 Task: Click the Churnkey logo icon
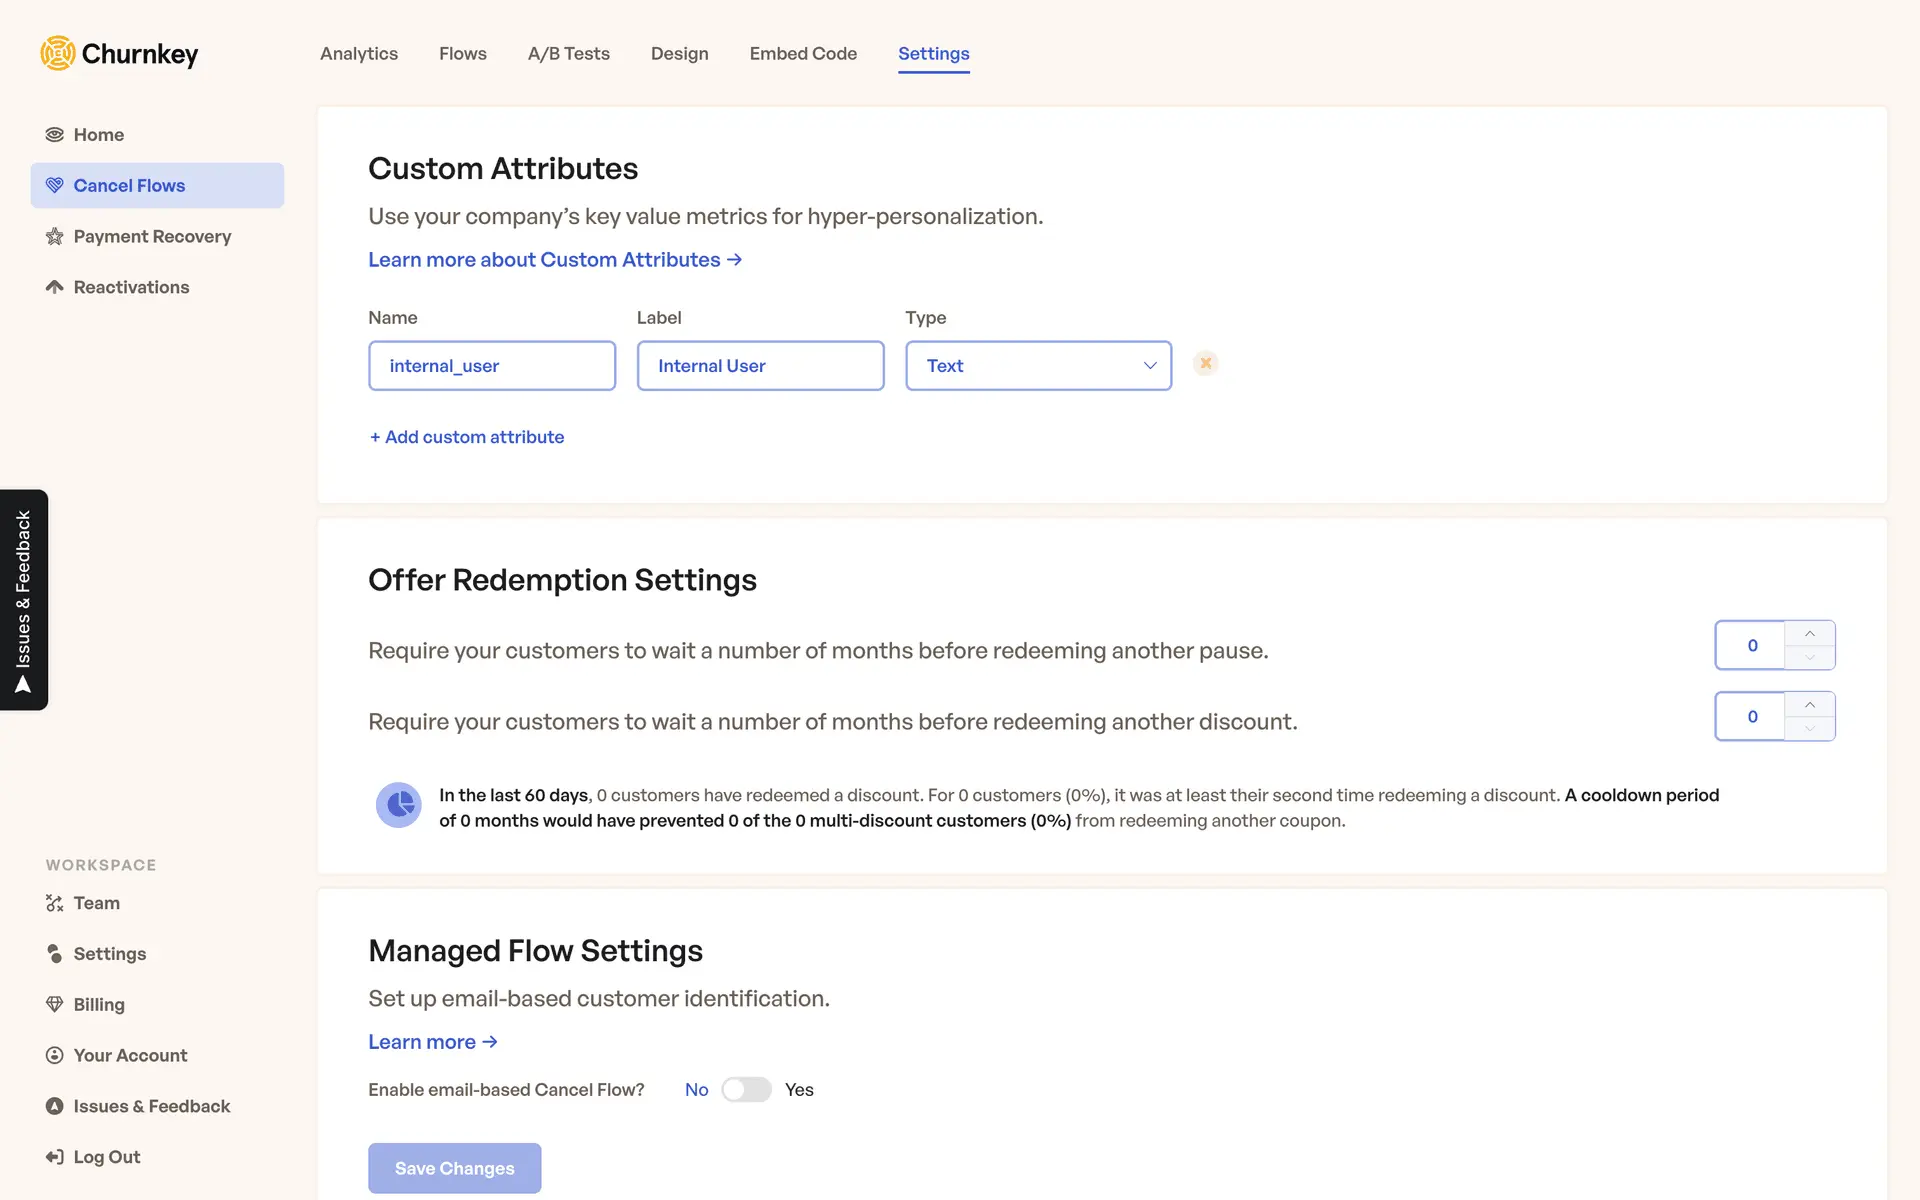pos(58,53)
